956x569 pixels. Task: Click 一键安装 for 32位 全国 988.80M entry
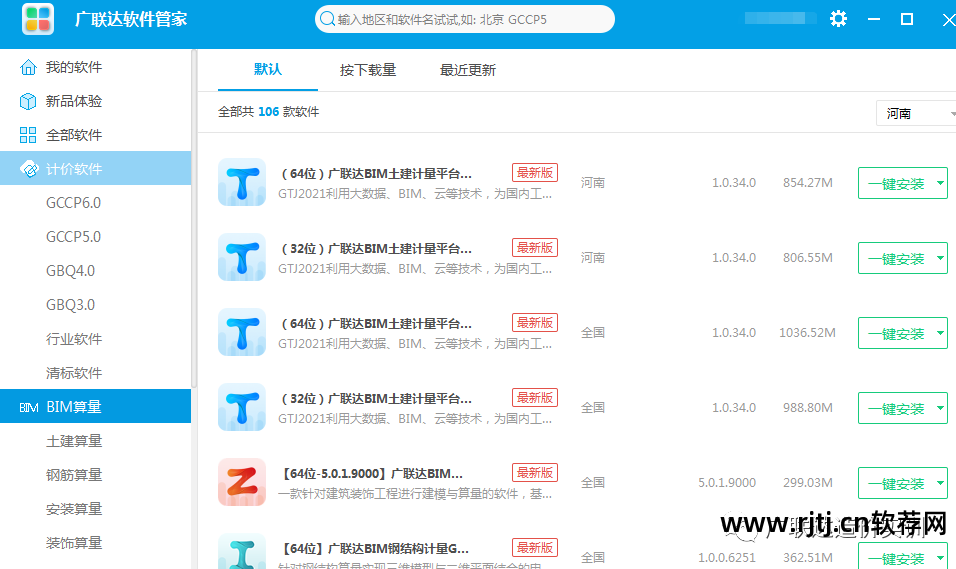click(896, 408)
